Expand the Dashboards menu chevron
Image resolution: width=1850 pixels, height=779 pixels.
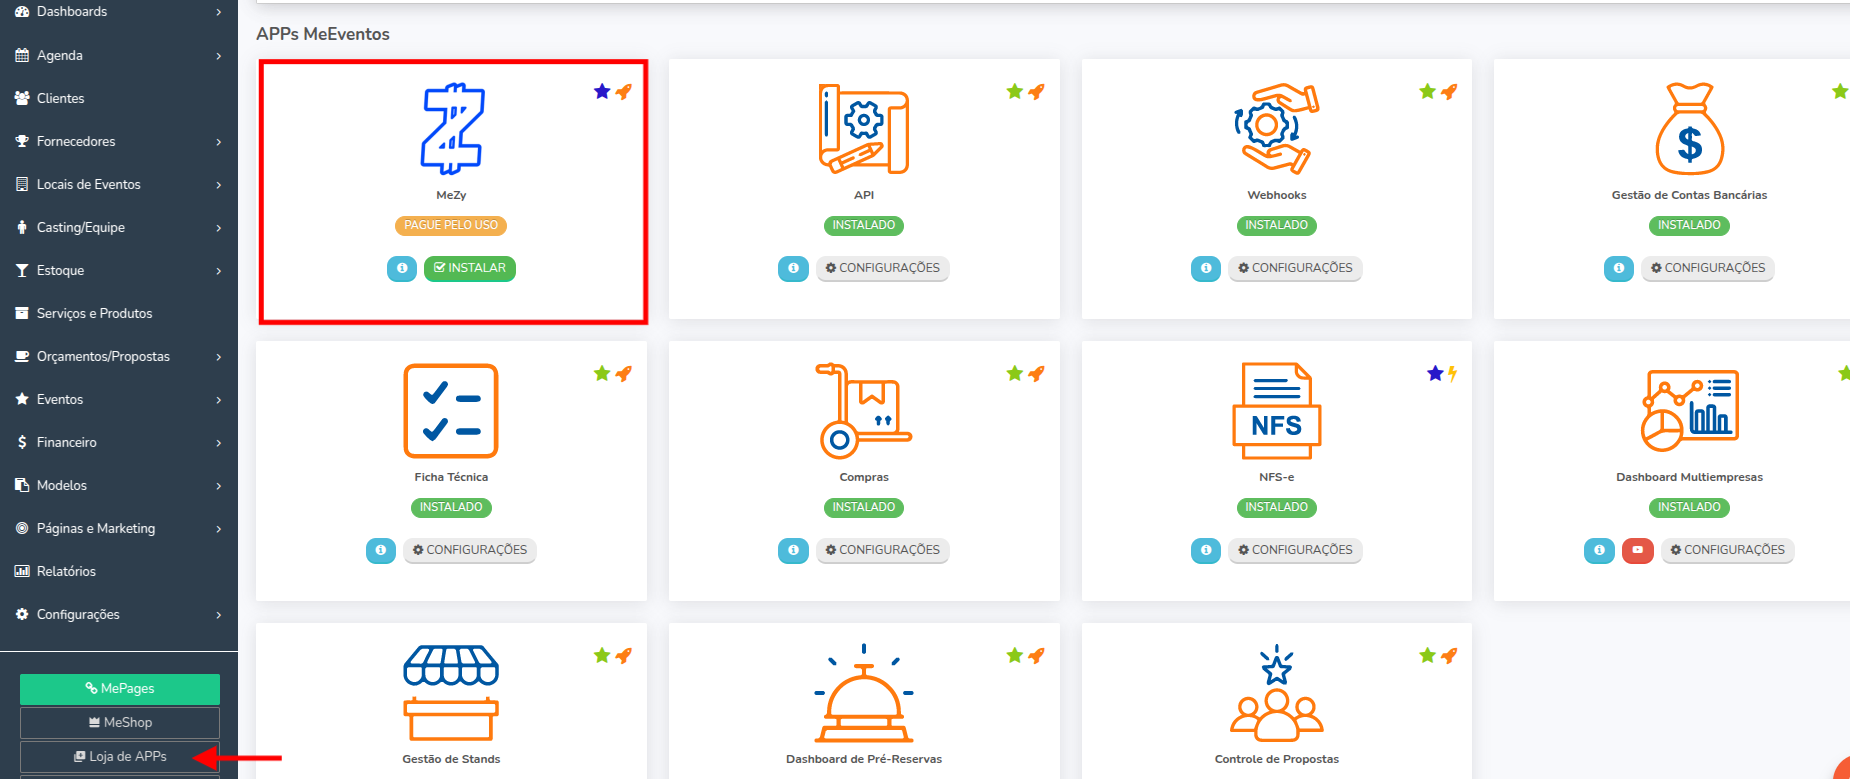[219, 12]
